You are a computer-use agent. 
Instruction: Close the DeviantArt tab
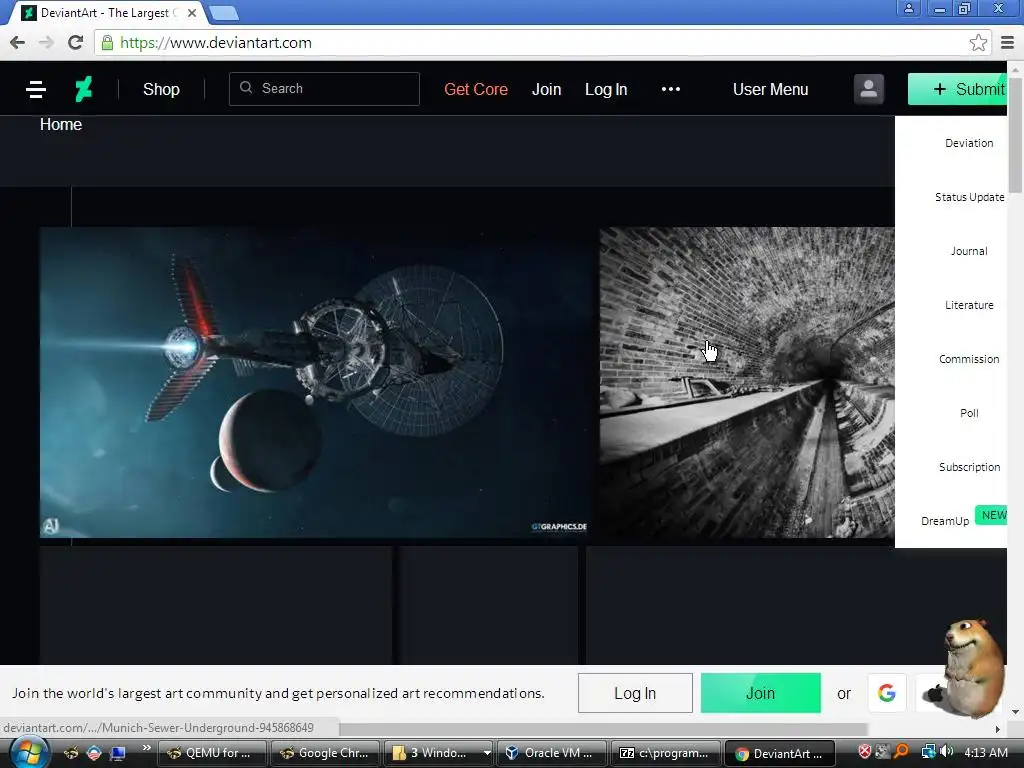coord(192,12)
